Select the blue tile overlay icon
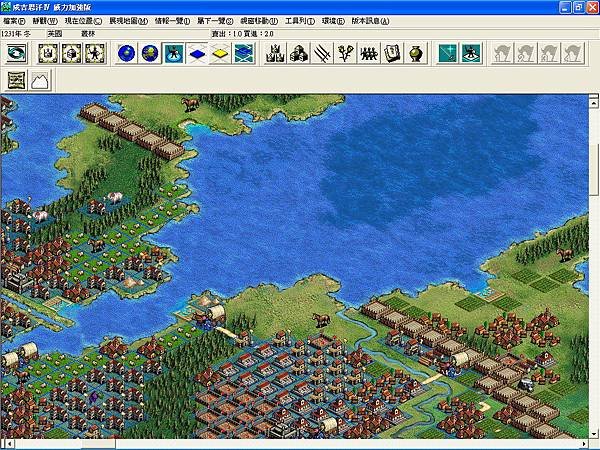 pos(197,53)
